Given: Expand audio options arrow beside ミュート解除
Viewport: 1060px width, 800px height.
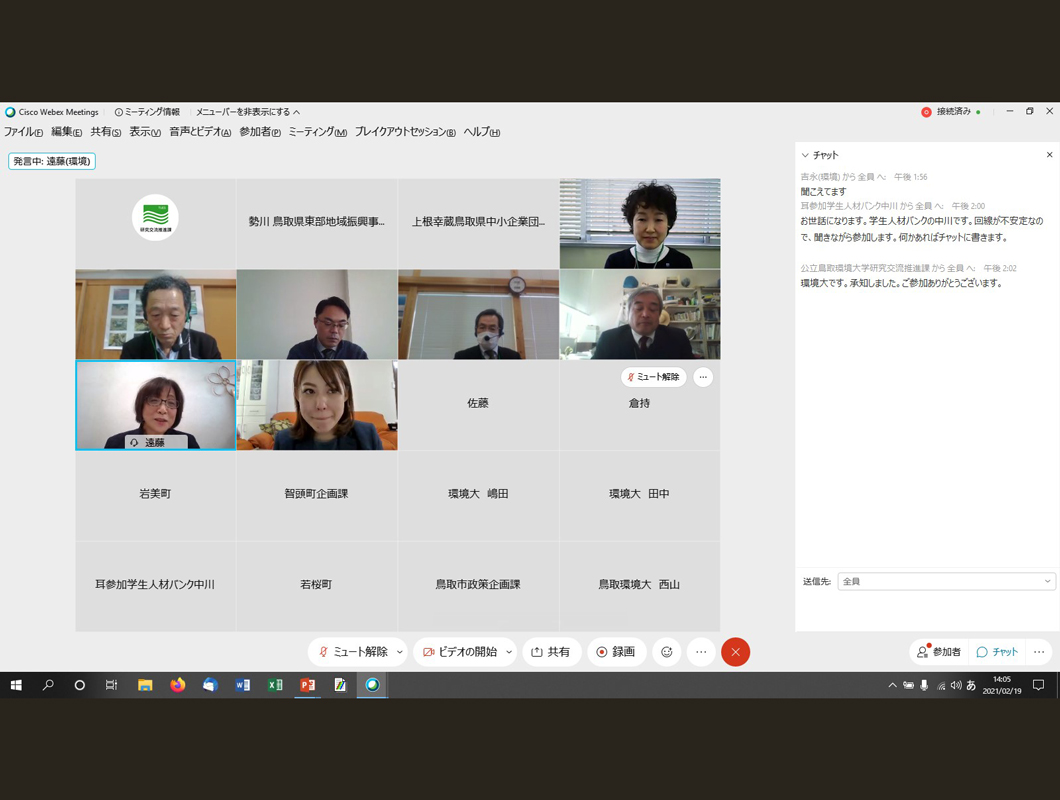Looking at the screenshot, I should coord(400,652).
